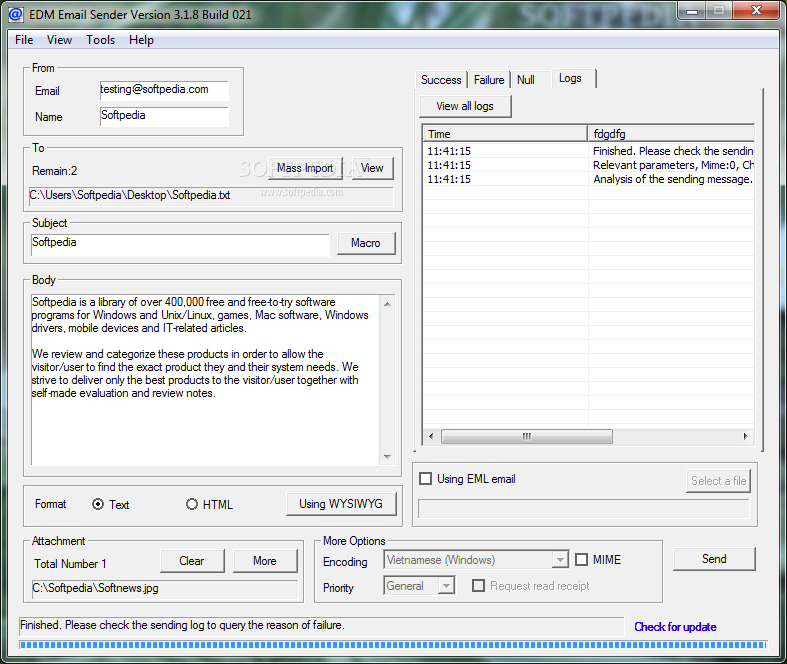Open the Tools menu
This screenshot has height=664, width=787.
[x=100, y=40]
